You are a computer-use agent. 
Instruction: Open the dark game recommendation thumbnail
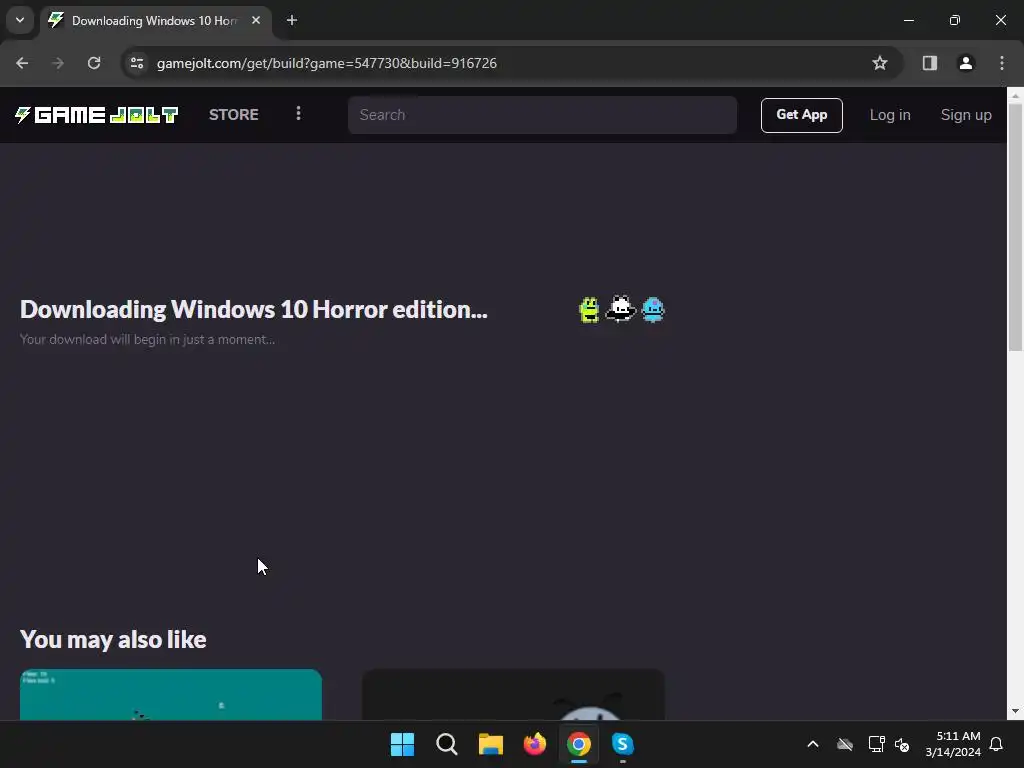point(513,694)
